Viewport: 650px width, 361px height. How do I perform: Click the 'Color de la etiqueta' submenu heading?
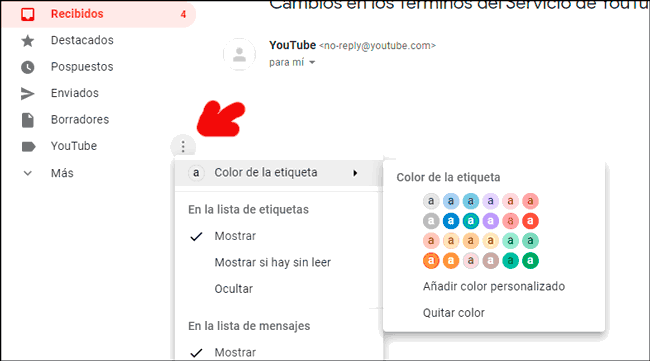tap(448, 177)
